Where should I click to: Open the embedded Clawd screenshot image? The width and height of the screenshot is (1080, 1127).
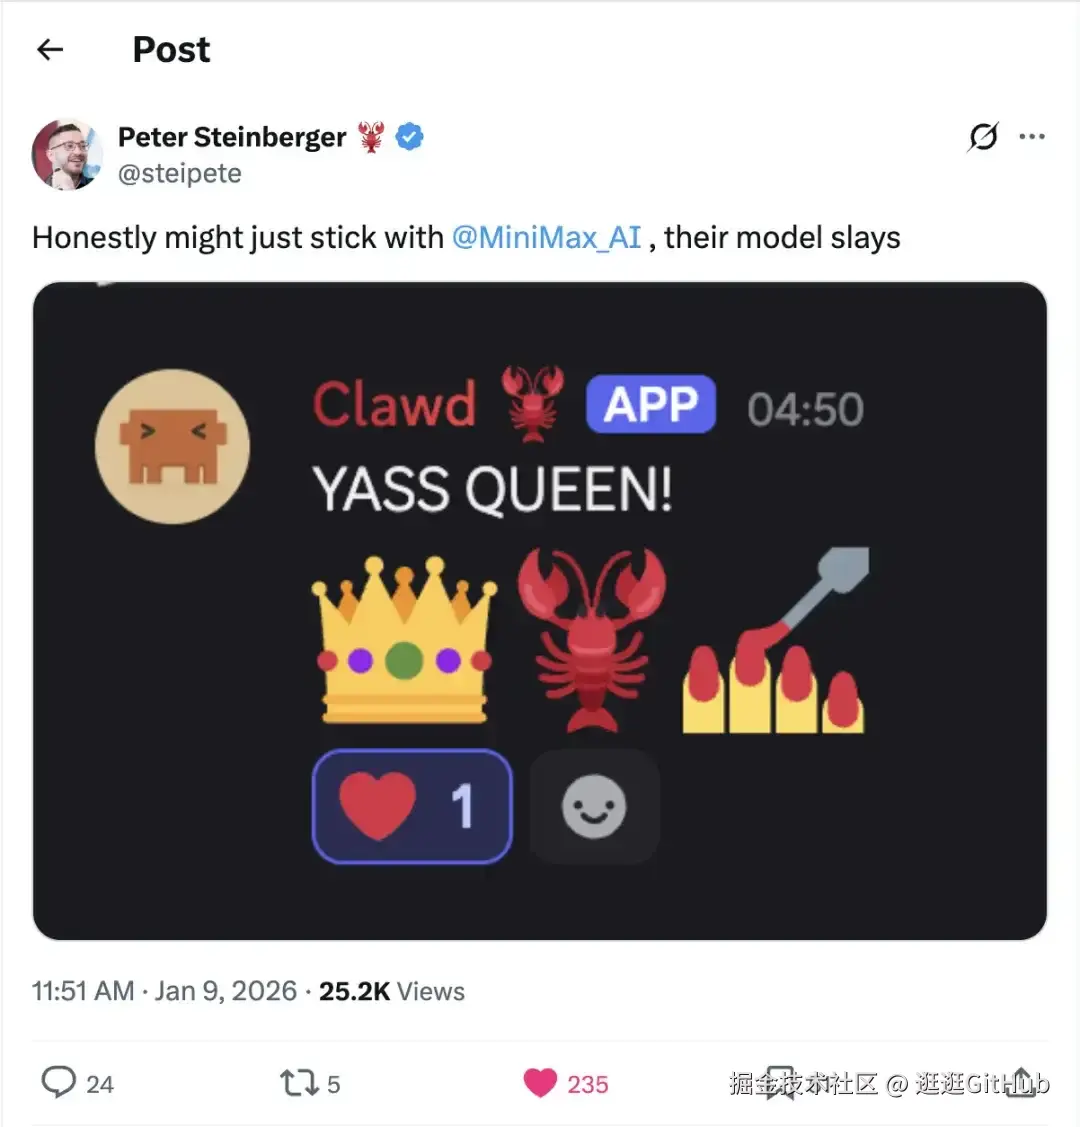click(540, 611)
